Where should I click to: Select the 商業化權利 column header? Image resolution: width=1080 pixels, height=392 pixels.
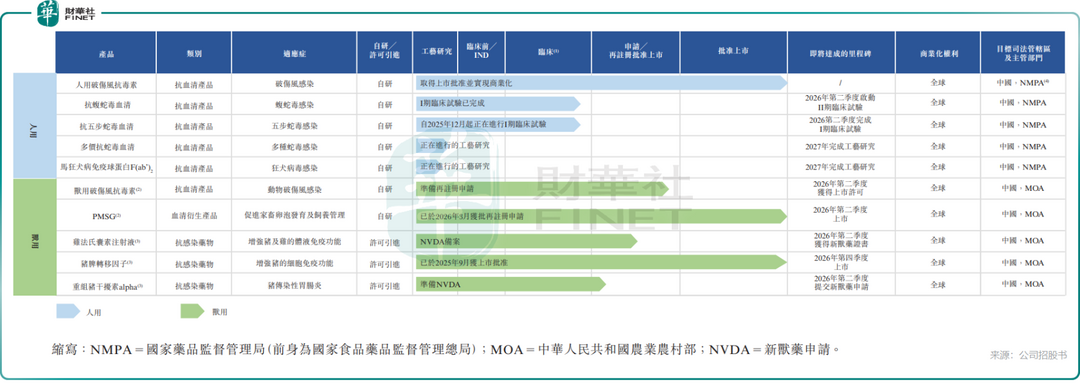[x=937, y=52]
